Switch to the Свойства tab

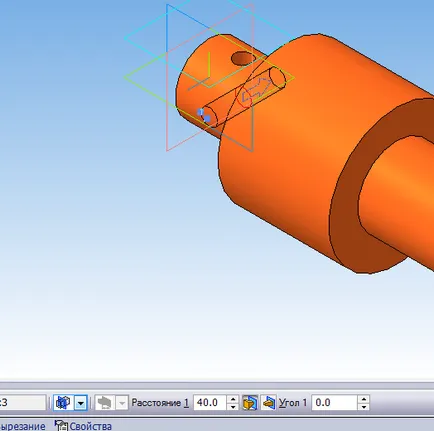click(x=90, y=426)
